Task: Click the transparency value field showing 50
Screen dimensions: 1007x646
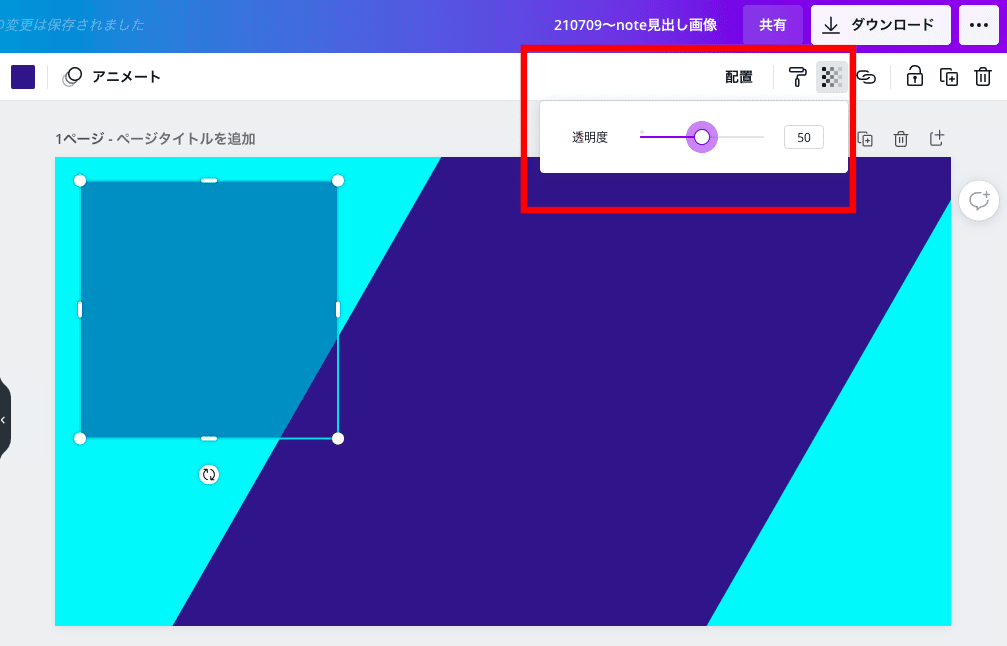Action: pos(803,137)
